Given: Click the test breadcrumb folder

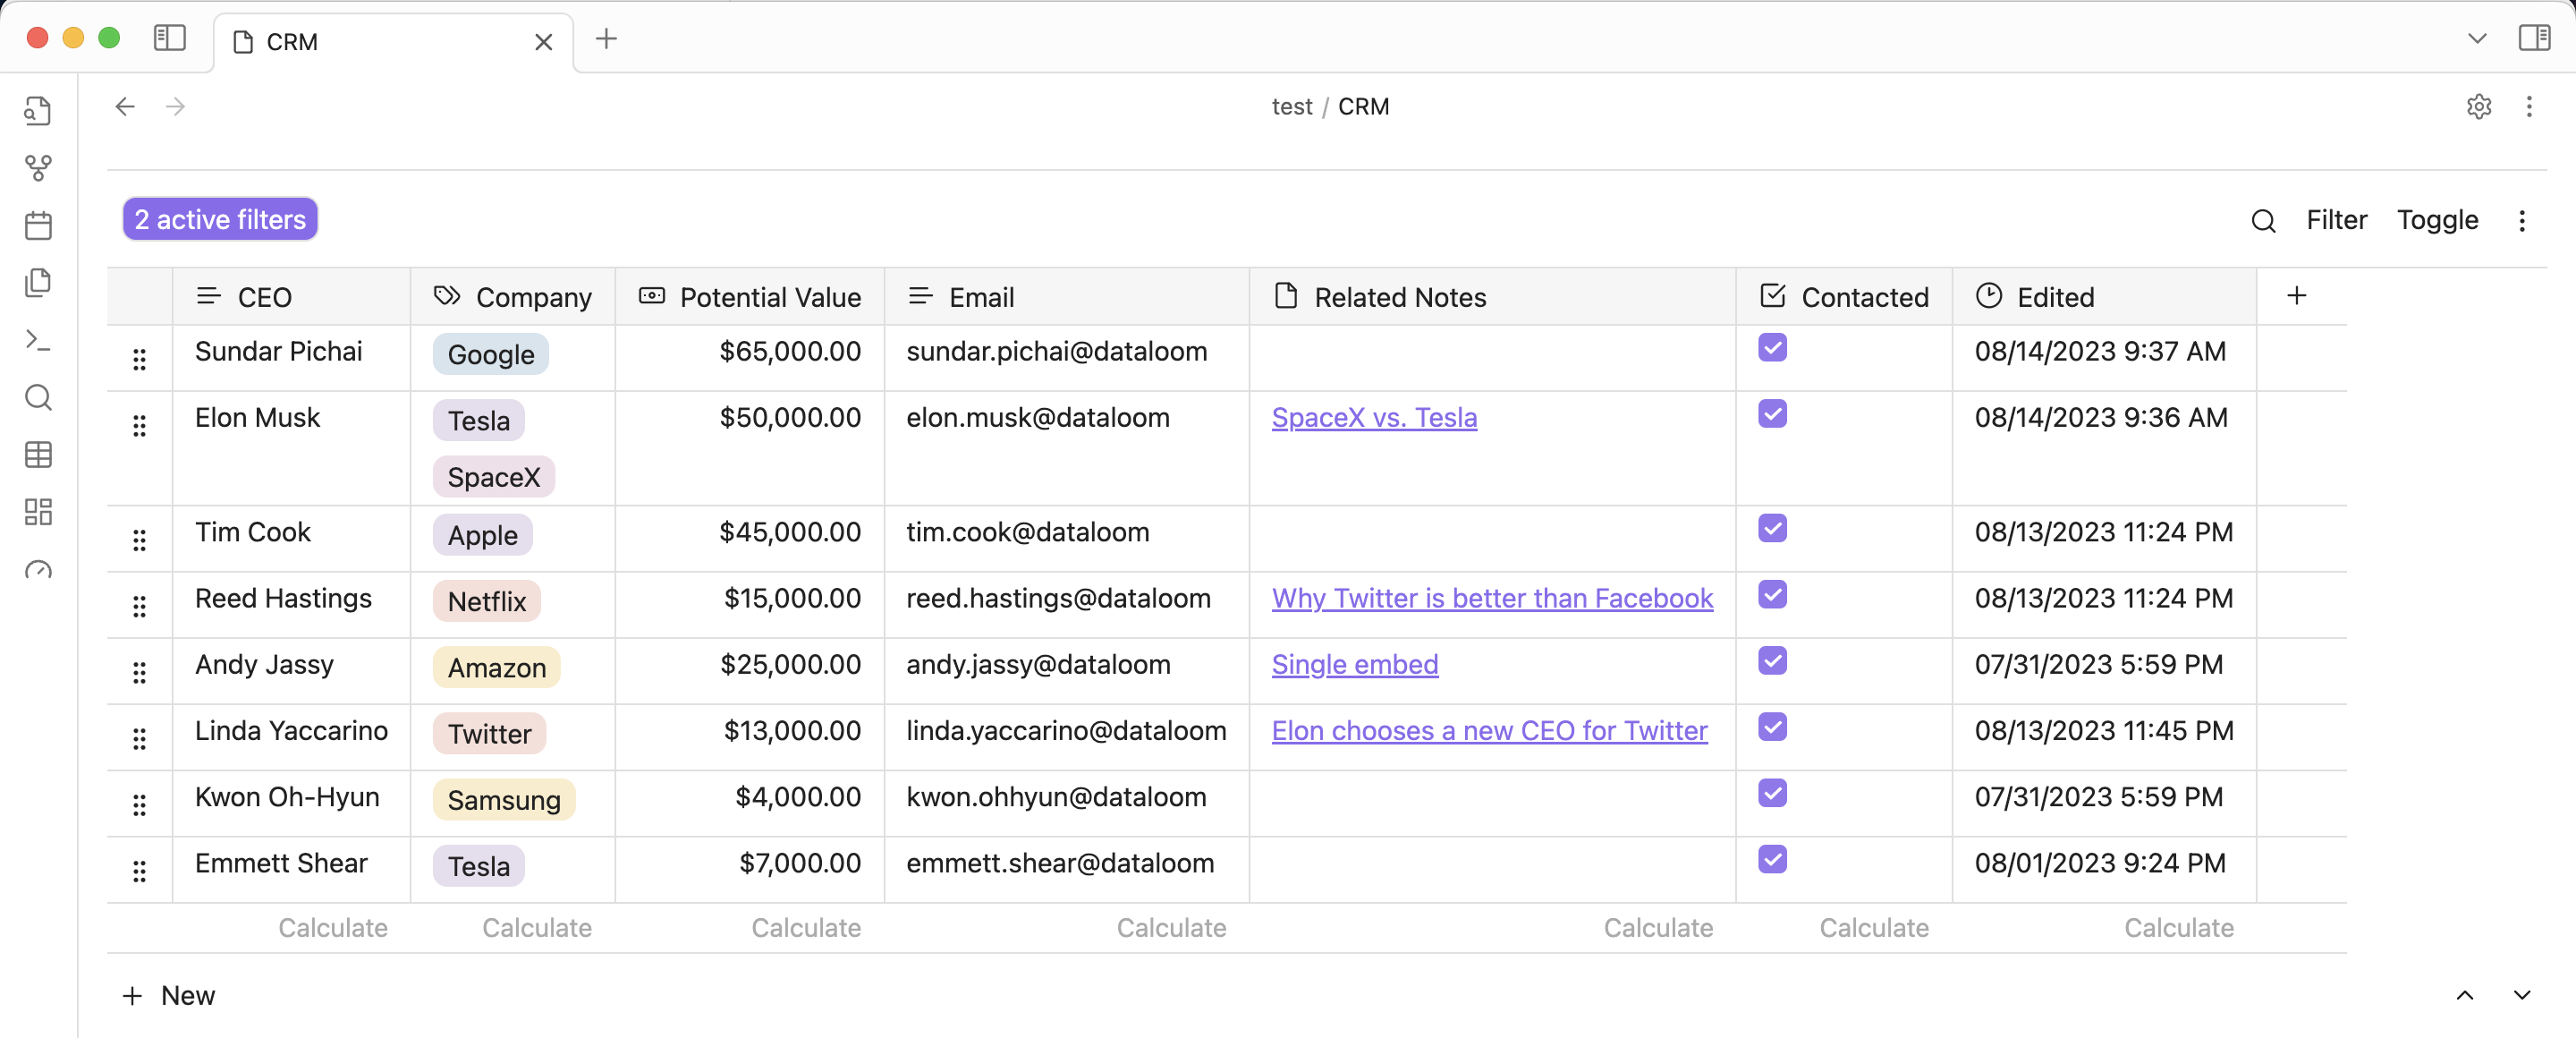Looking at the screenshot, I should 1291,106.
